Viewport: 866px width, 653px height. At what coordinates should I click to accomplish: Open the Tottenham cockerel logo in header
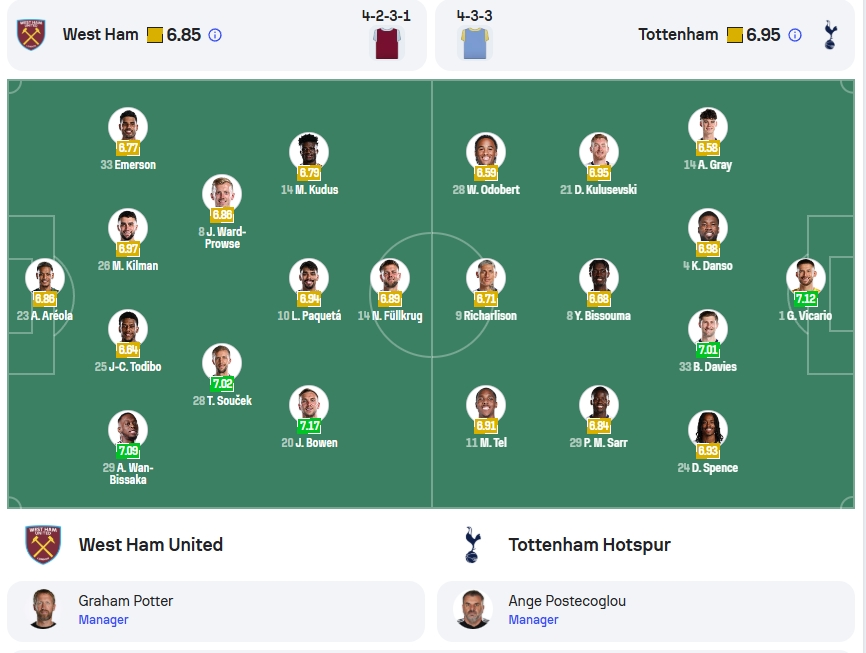830,35
